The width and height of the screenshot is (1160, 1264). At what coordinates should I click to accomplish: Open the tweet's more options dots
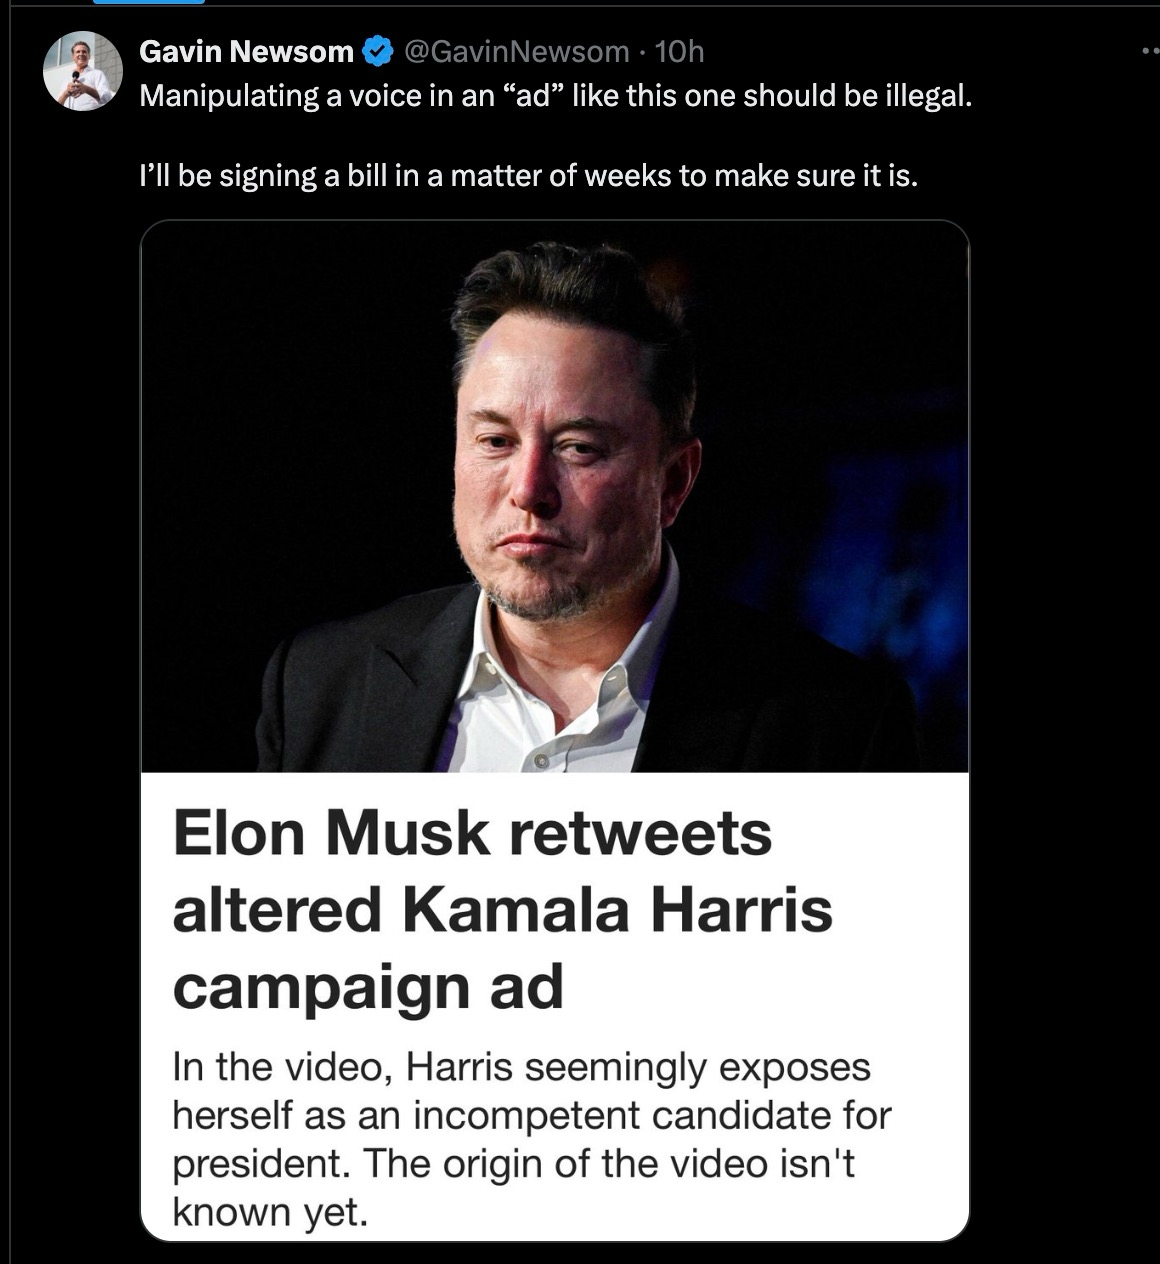click(1149, 52)
